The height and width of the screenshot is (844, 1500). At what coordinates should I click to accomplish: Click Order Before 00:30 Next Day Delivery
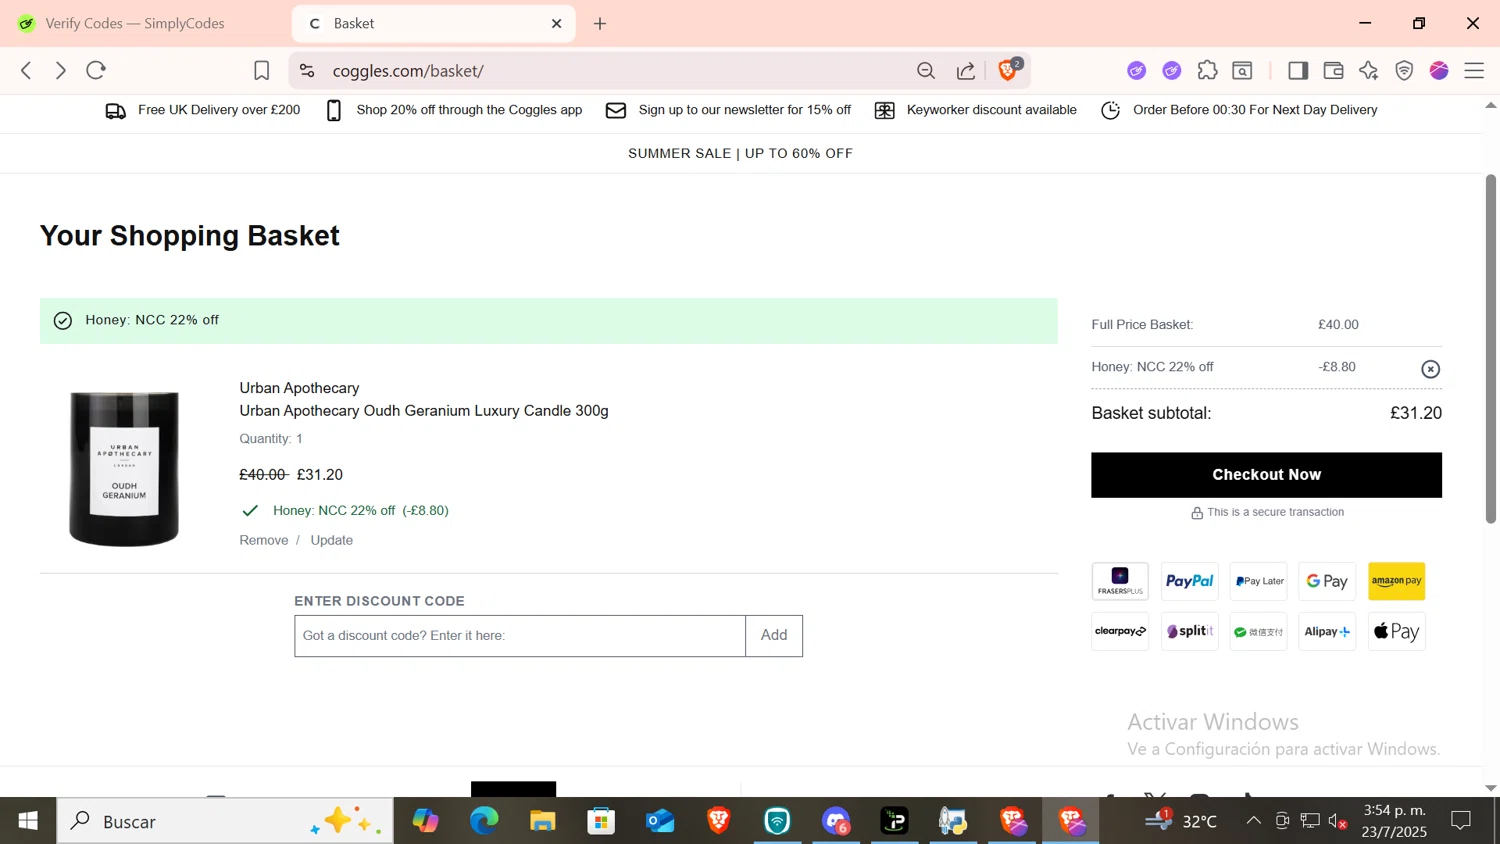point(1239,110)
